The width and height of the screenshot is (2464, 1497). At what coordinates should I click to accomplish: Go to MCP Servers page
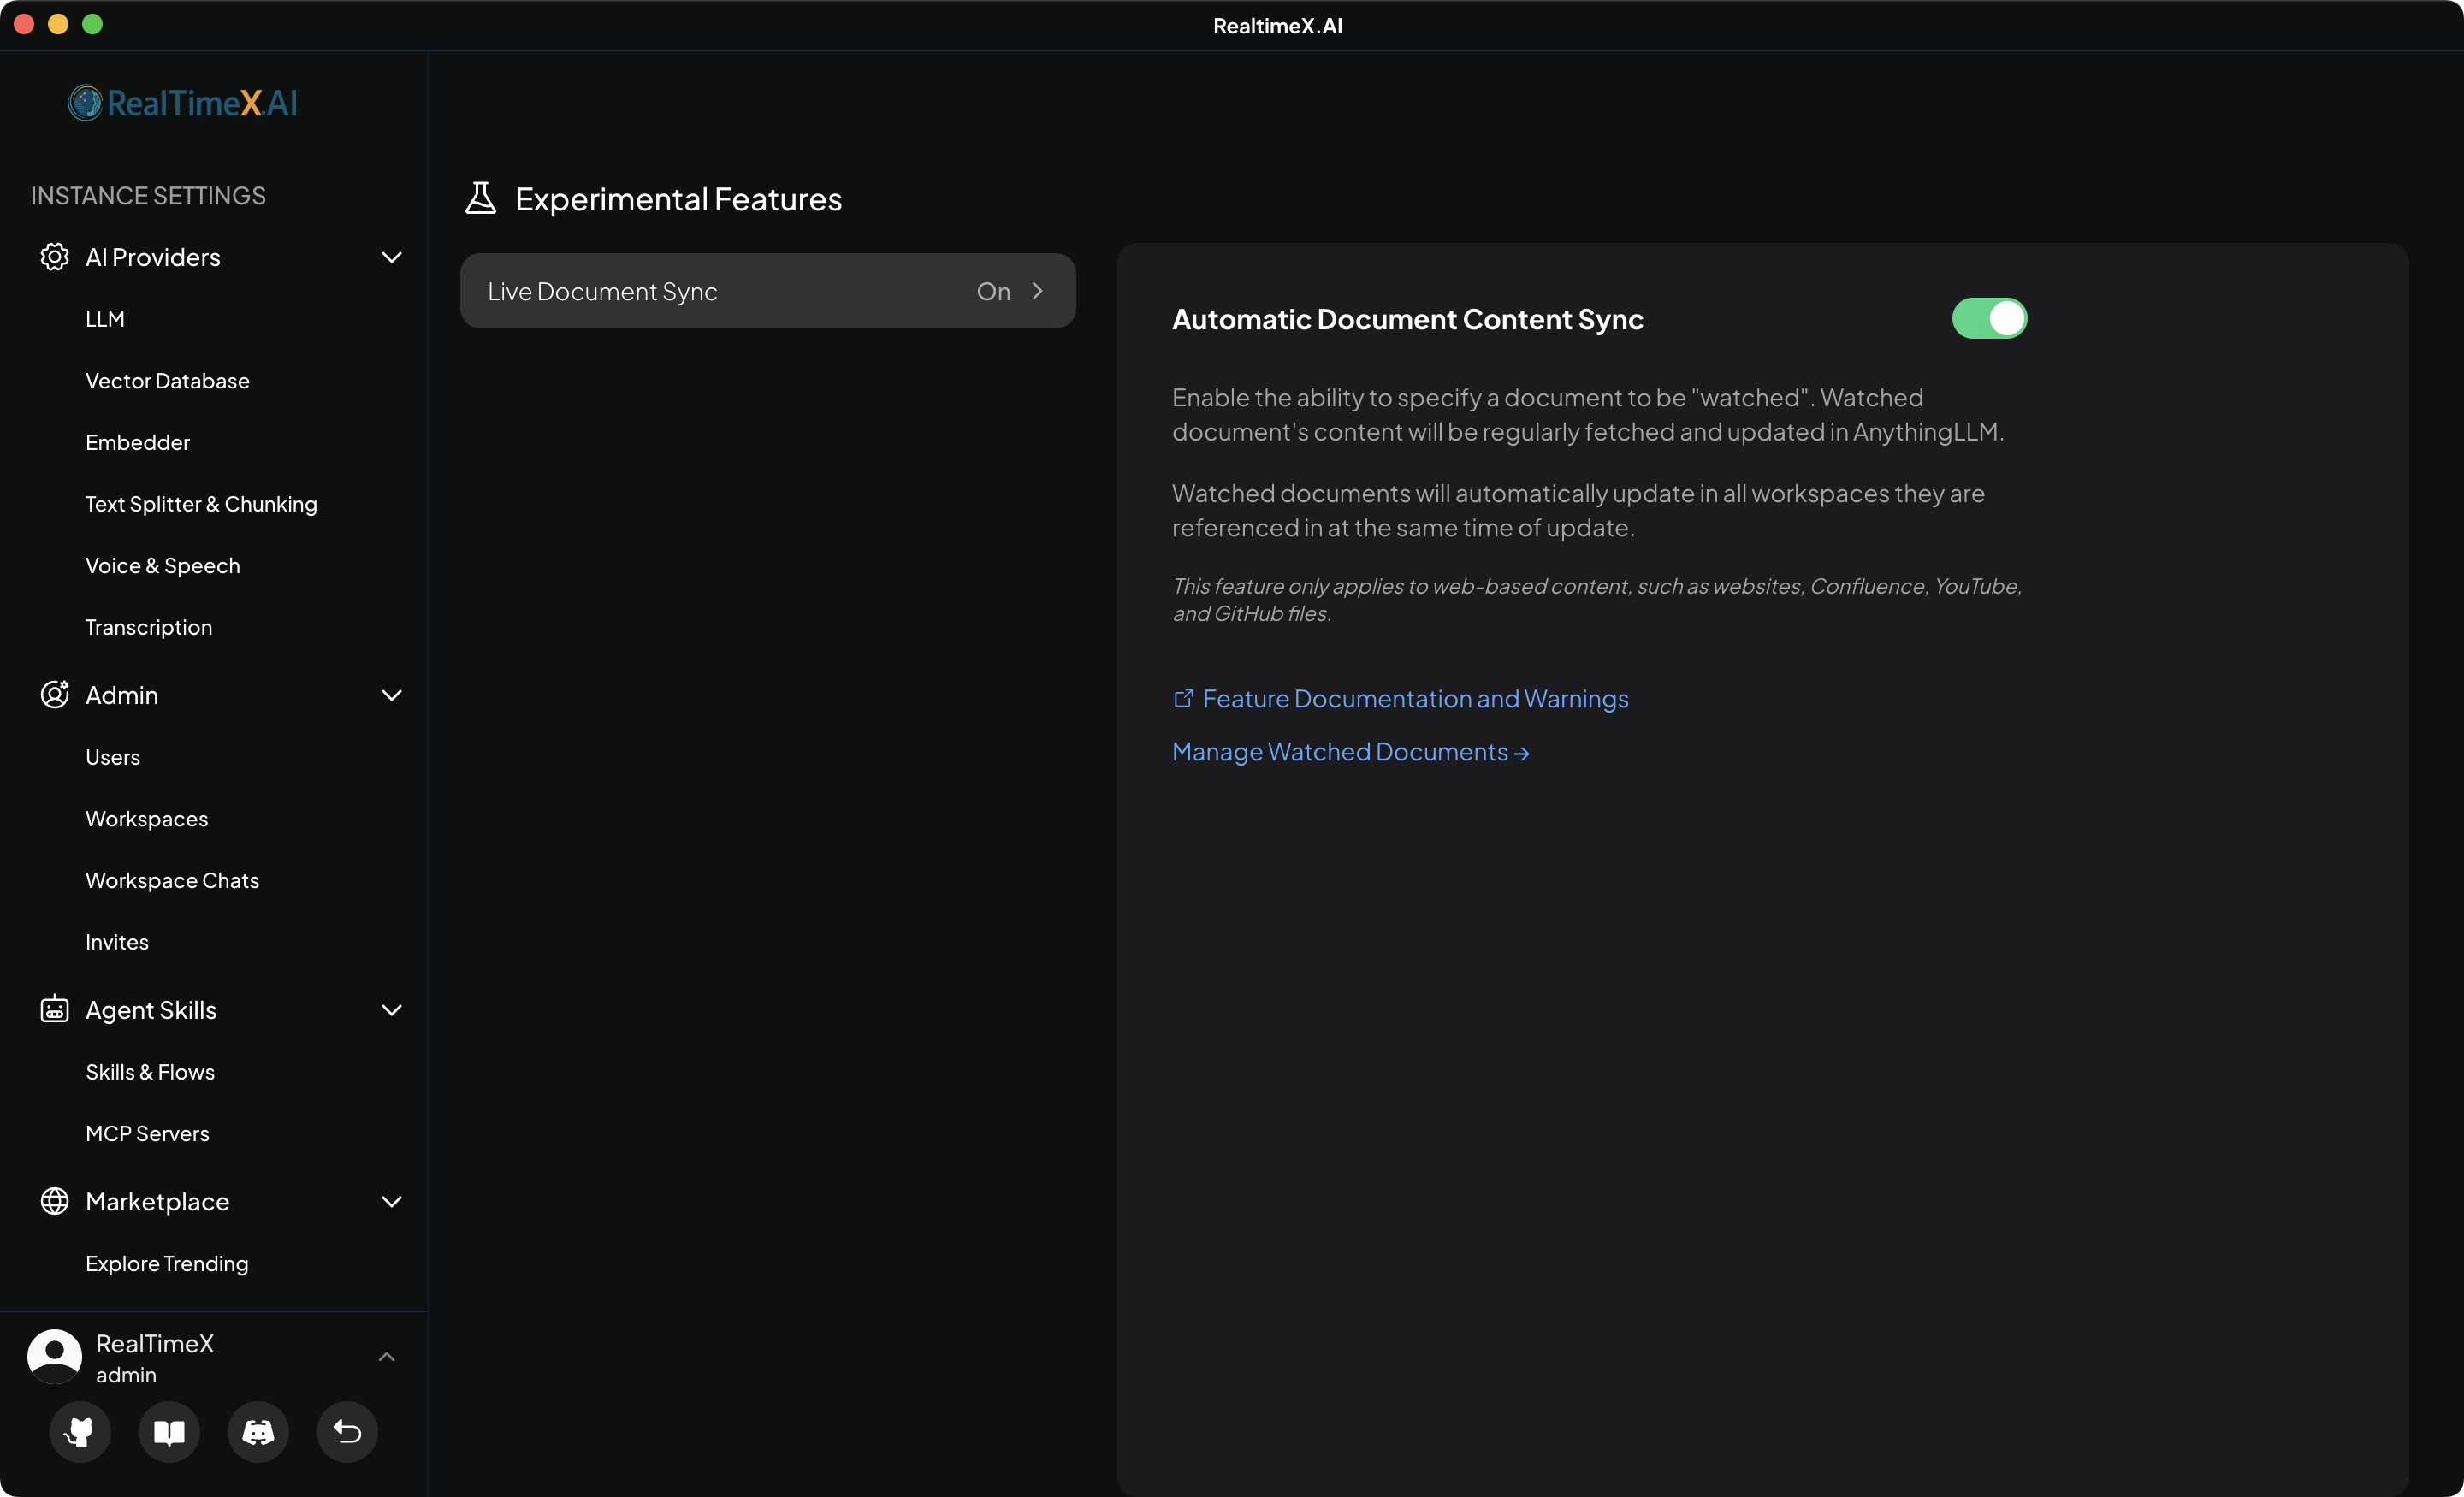pyautogui.click(x=147, y=1133)
